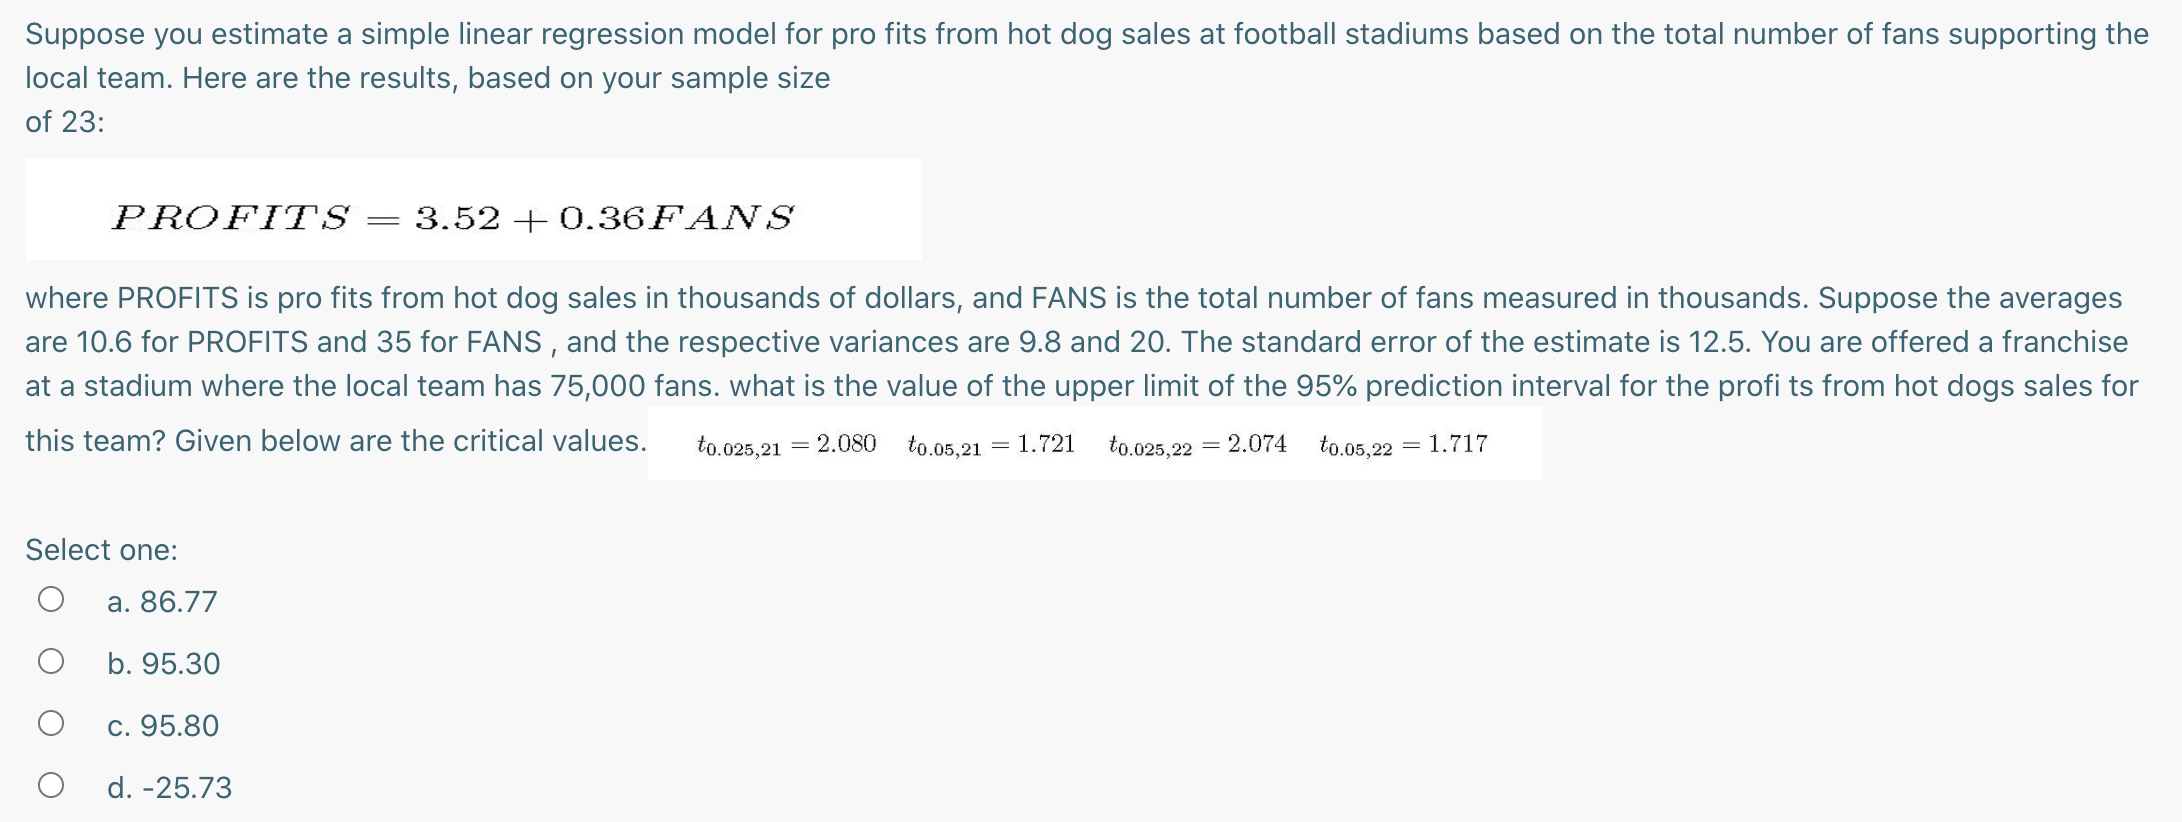
Task: Click the radio button beside 95.30
Action: (52, 660)
